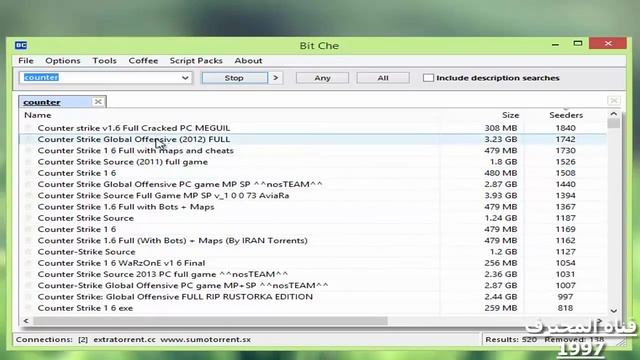Click the Stop button
The image size is (640, 360).
[x=234, y=78]
